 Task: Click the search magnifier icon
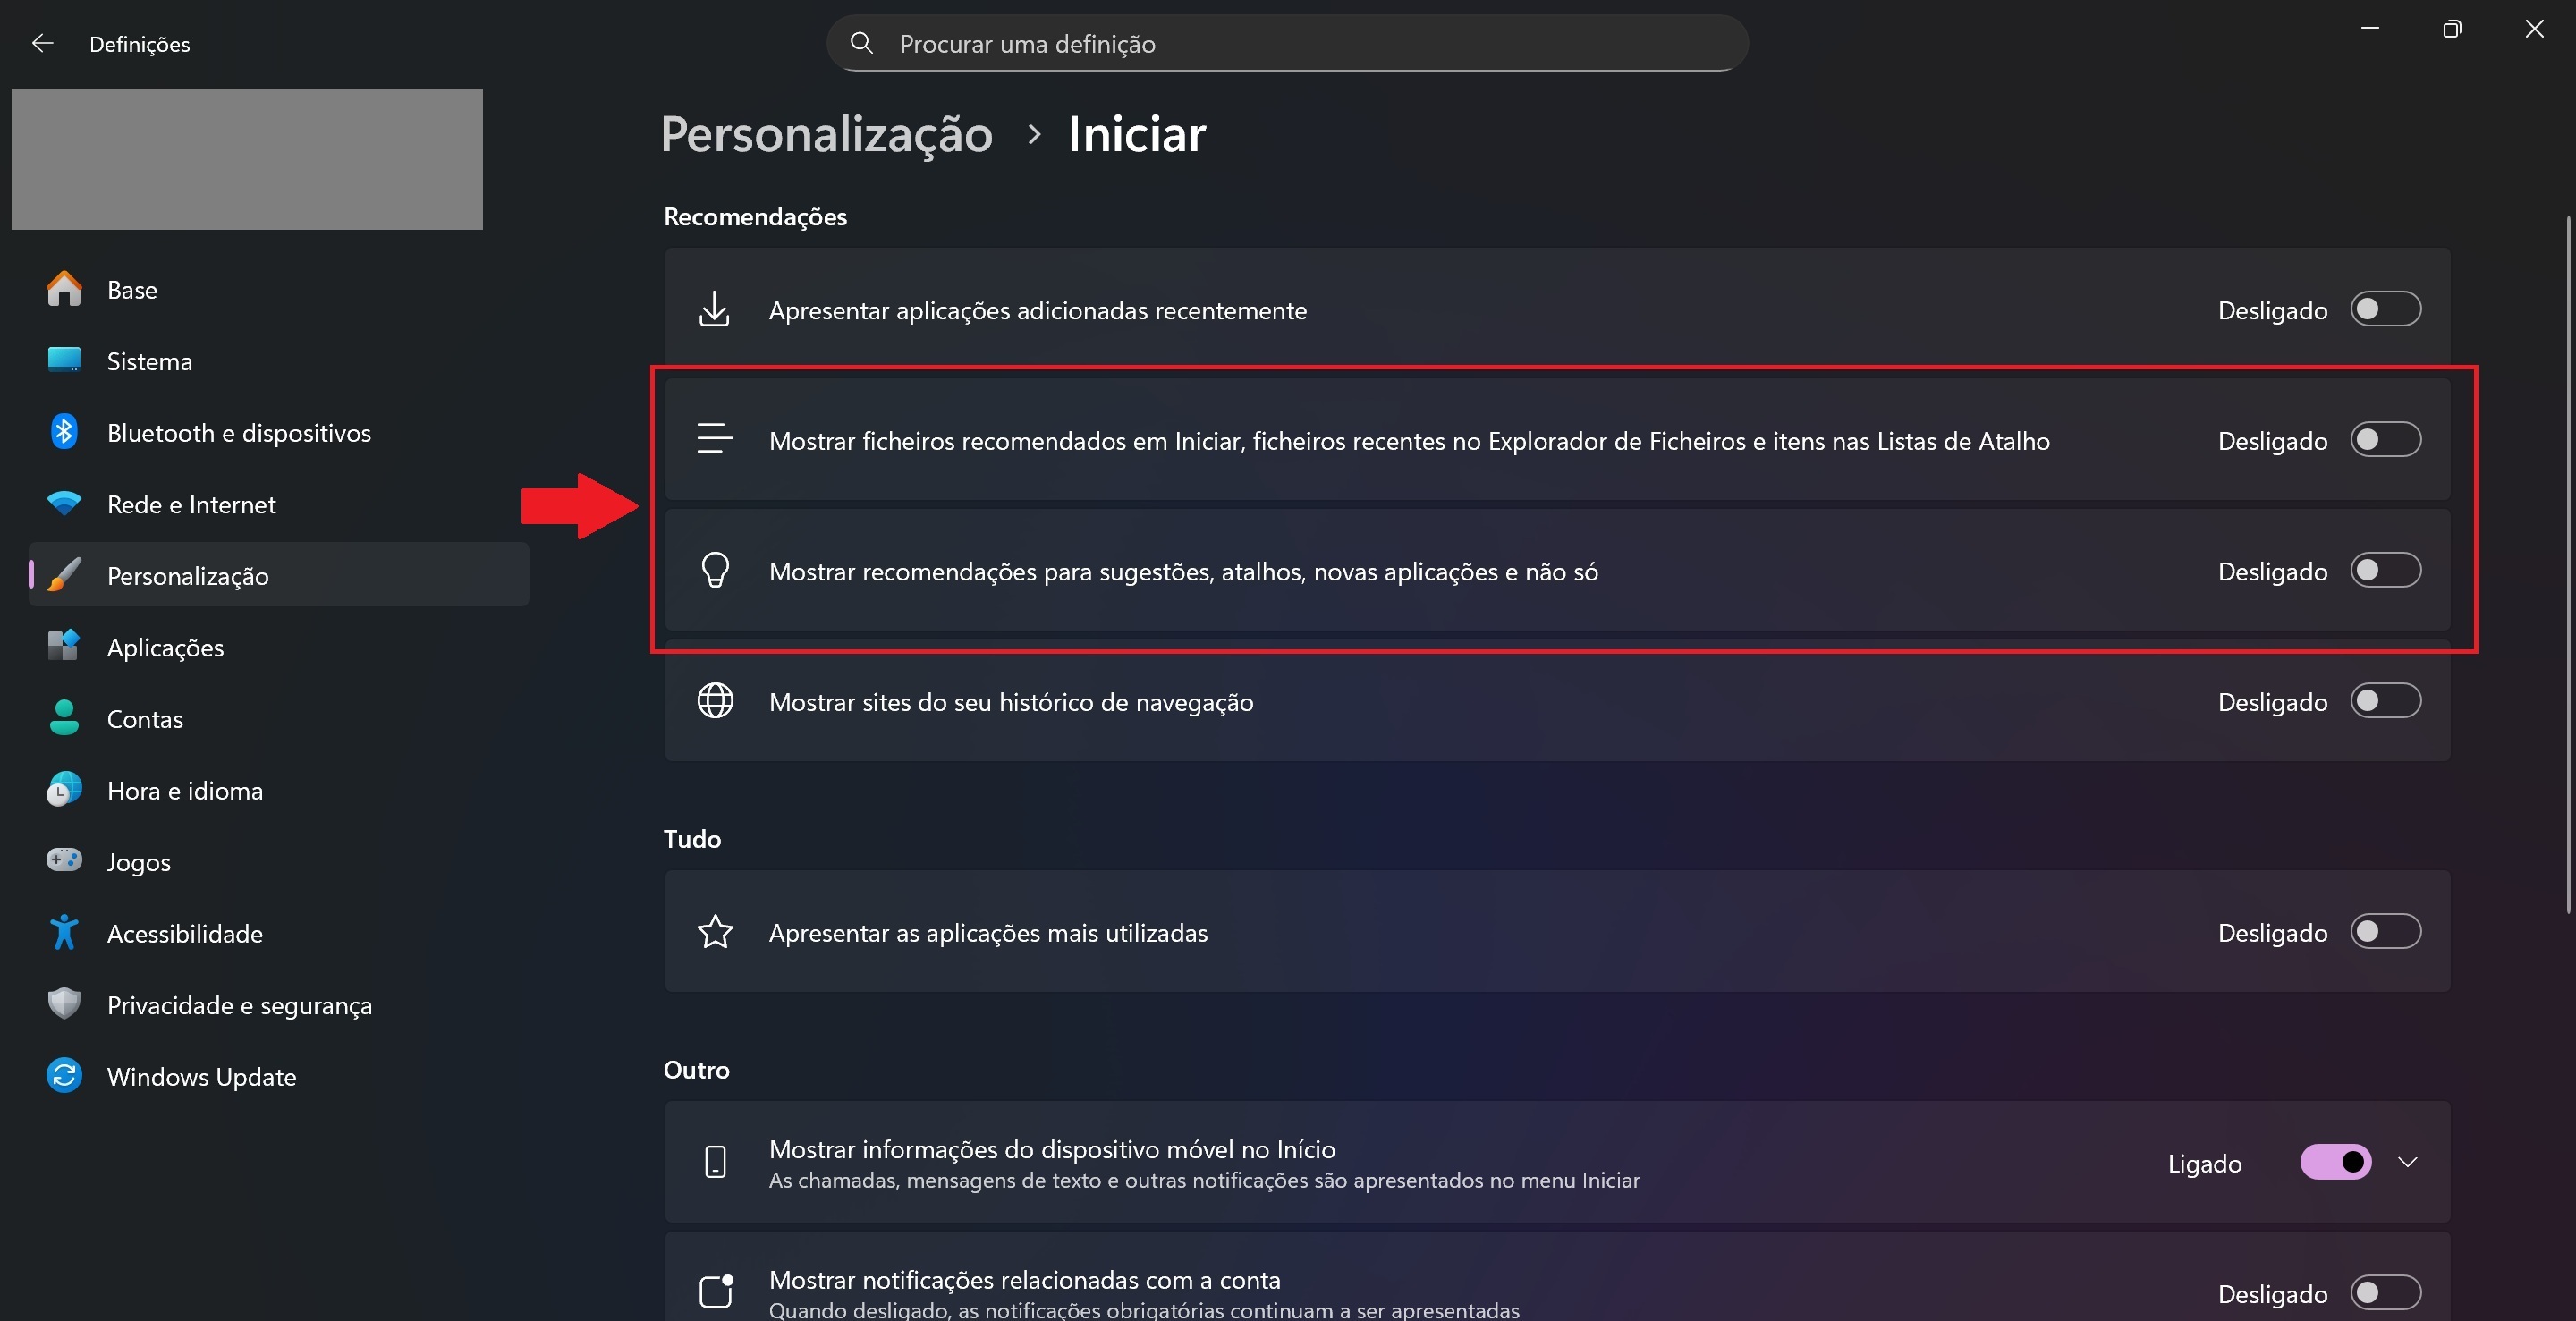click(x=861, y=43)
